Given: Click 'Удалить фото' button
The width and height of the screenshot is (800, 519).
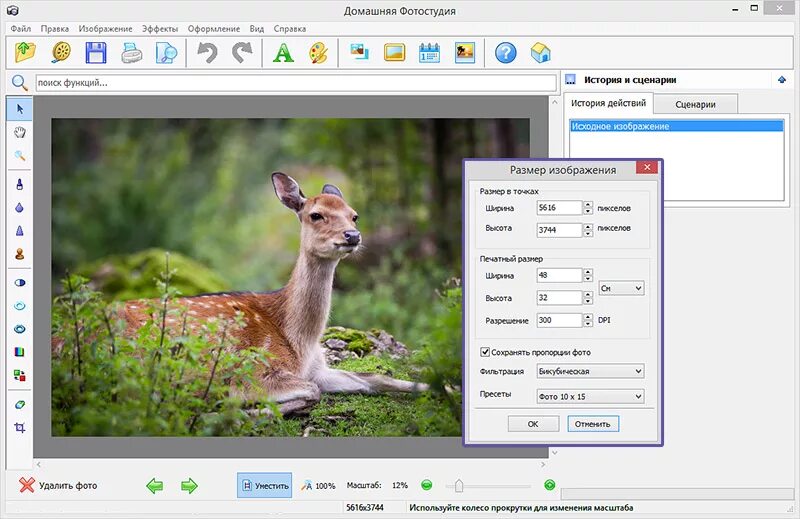Looking at the screenshot, I should (58, 485).
